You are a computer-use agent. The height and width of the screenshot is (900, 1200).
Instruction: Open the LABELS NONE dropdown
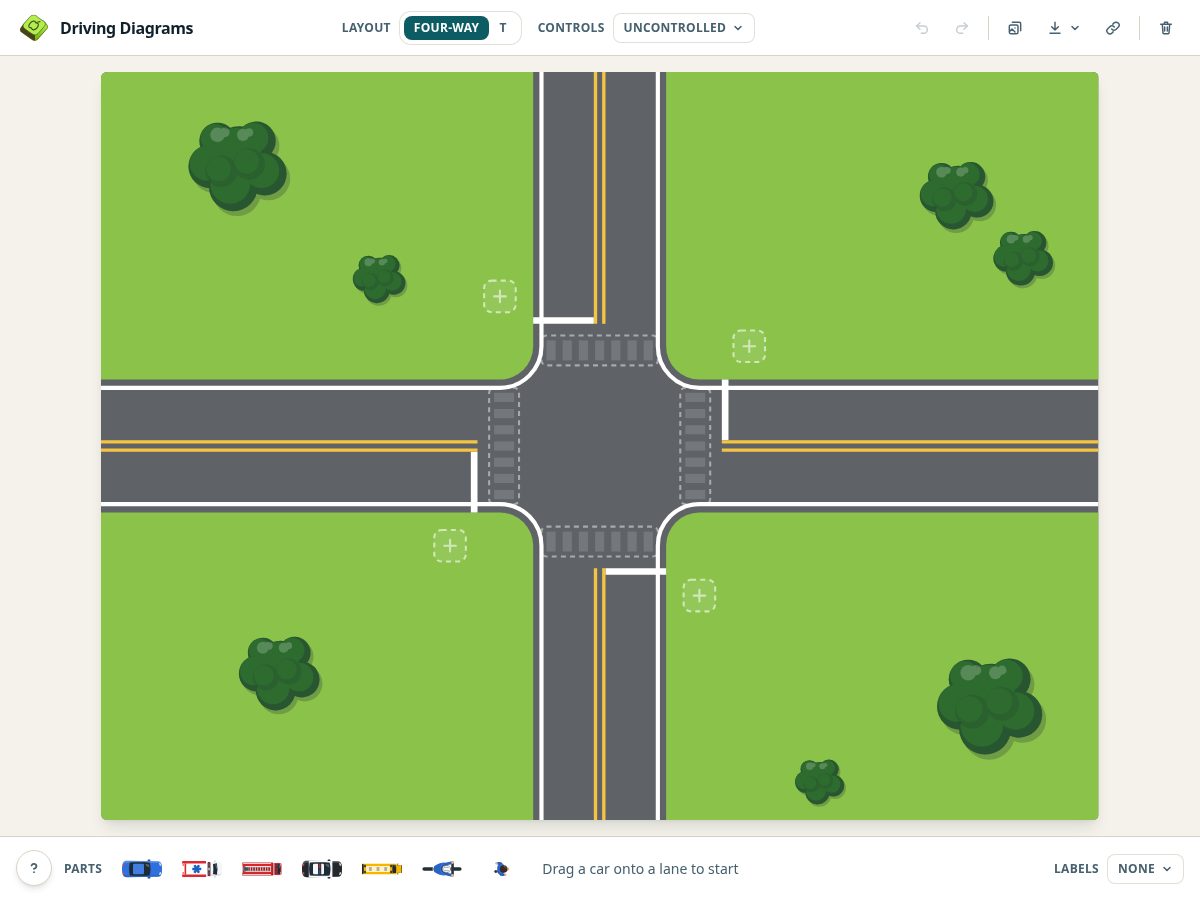[x=1145, y=869]
